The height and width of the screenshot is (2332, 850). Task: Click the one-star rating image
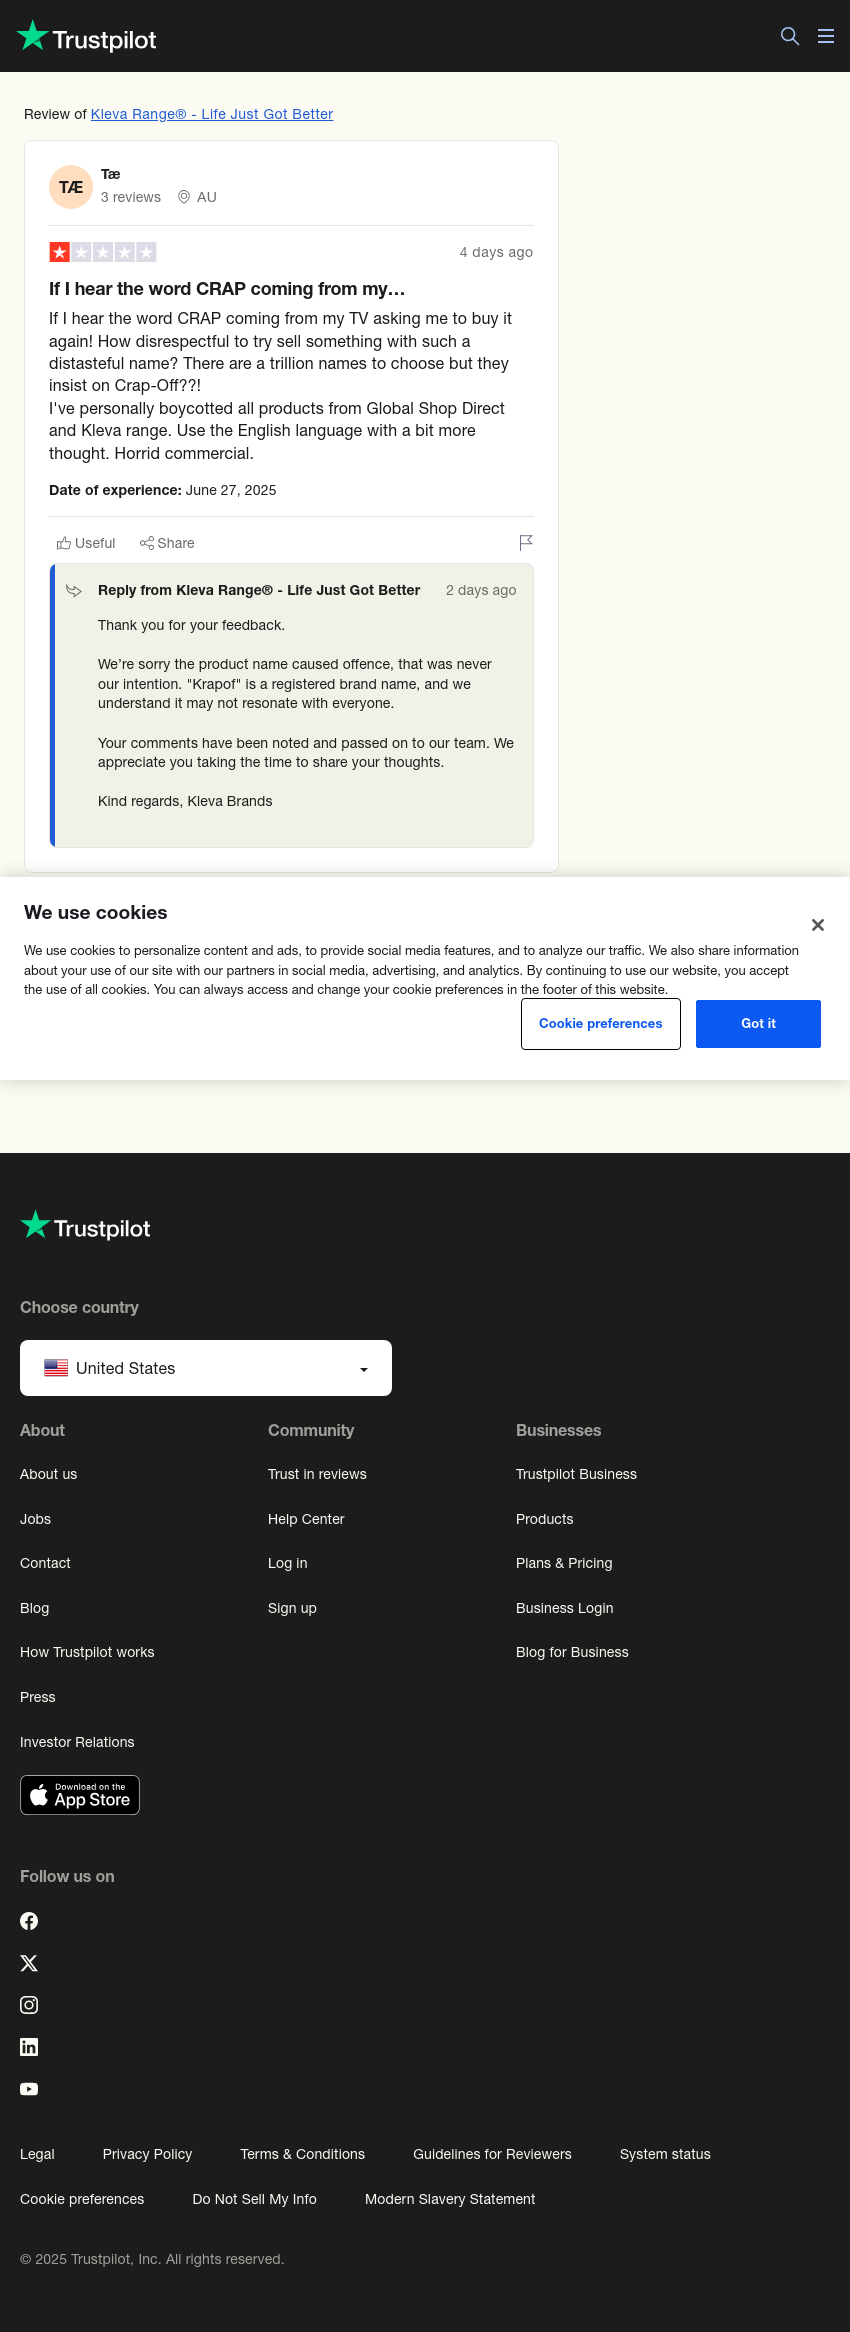coord(103,252)
